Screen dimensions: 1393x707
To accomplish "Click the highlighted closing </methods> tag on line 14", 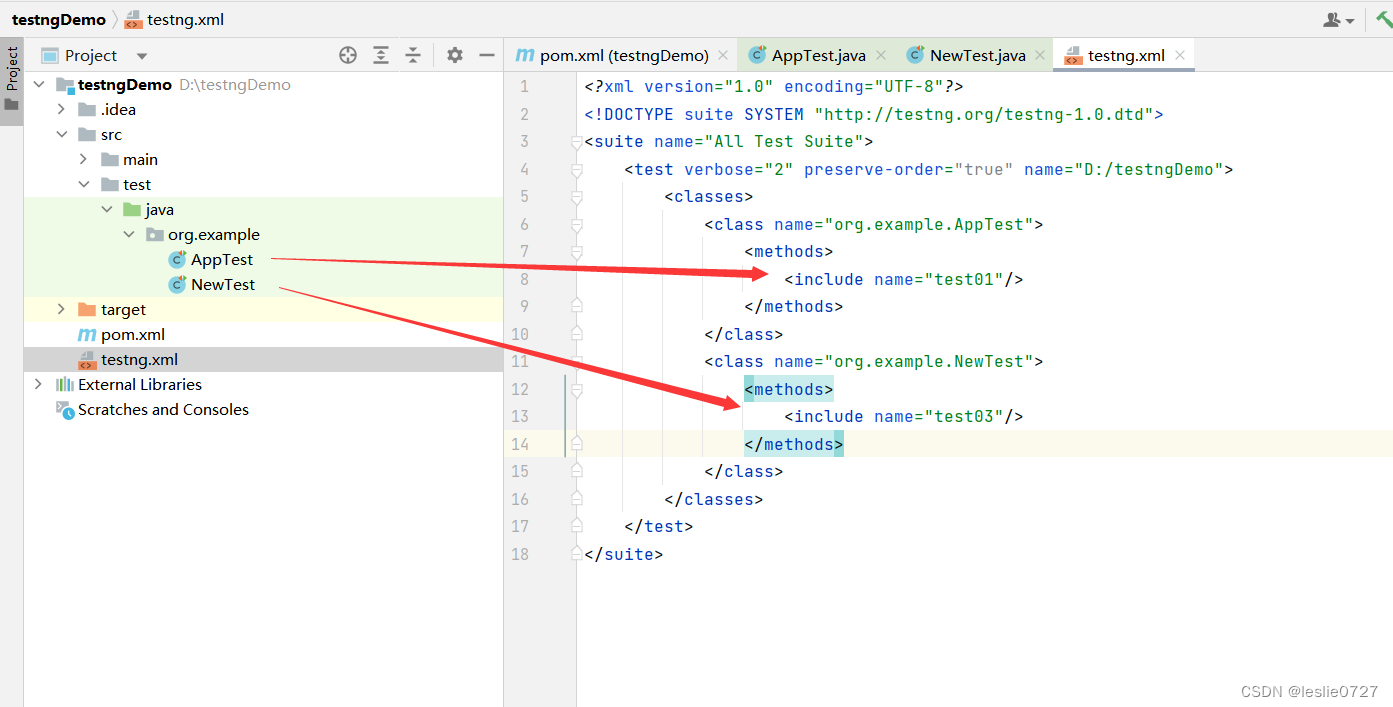I will 794,444.
